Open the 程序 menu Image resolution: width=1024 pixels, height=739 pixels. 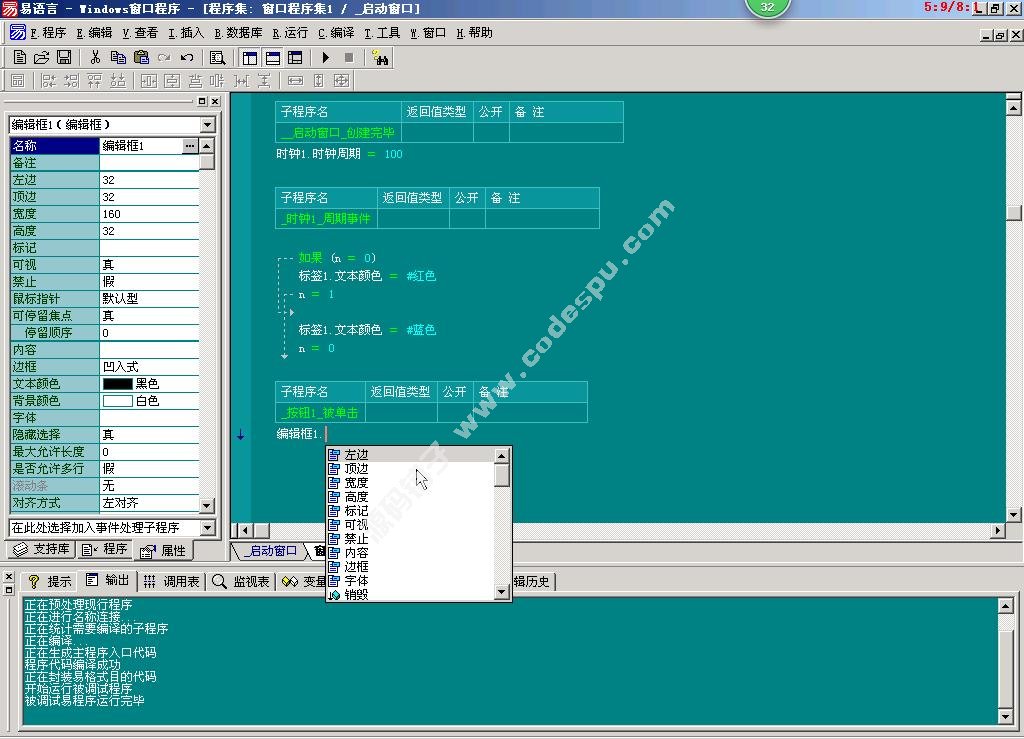coord(48,33)
